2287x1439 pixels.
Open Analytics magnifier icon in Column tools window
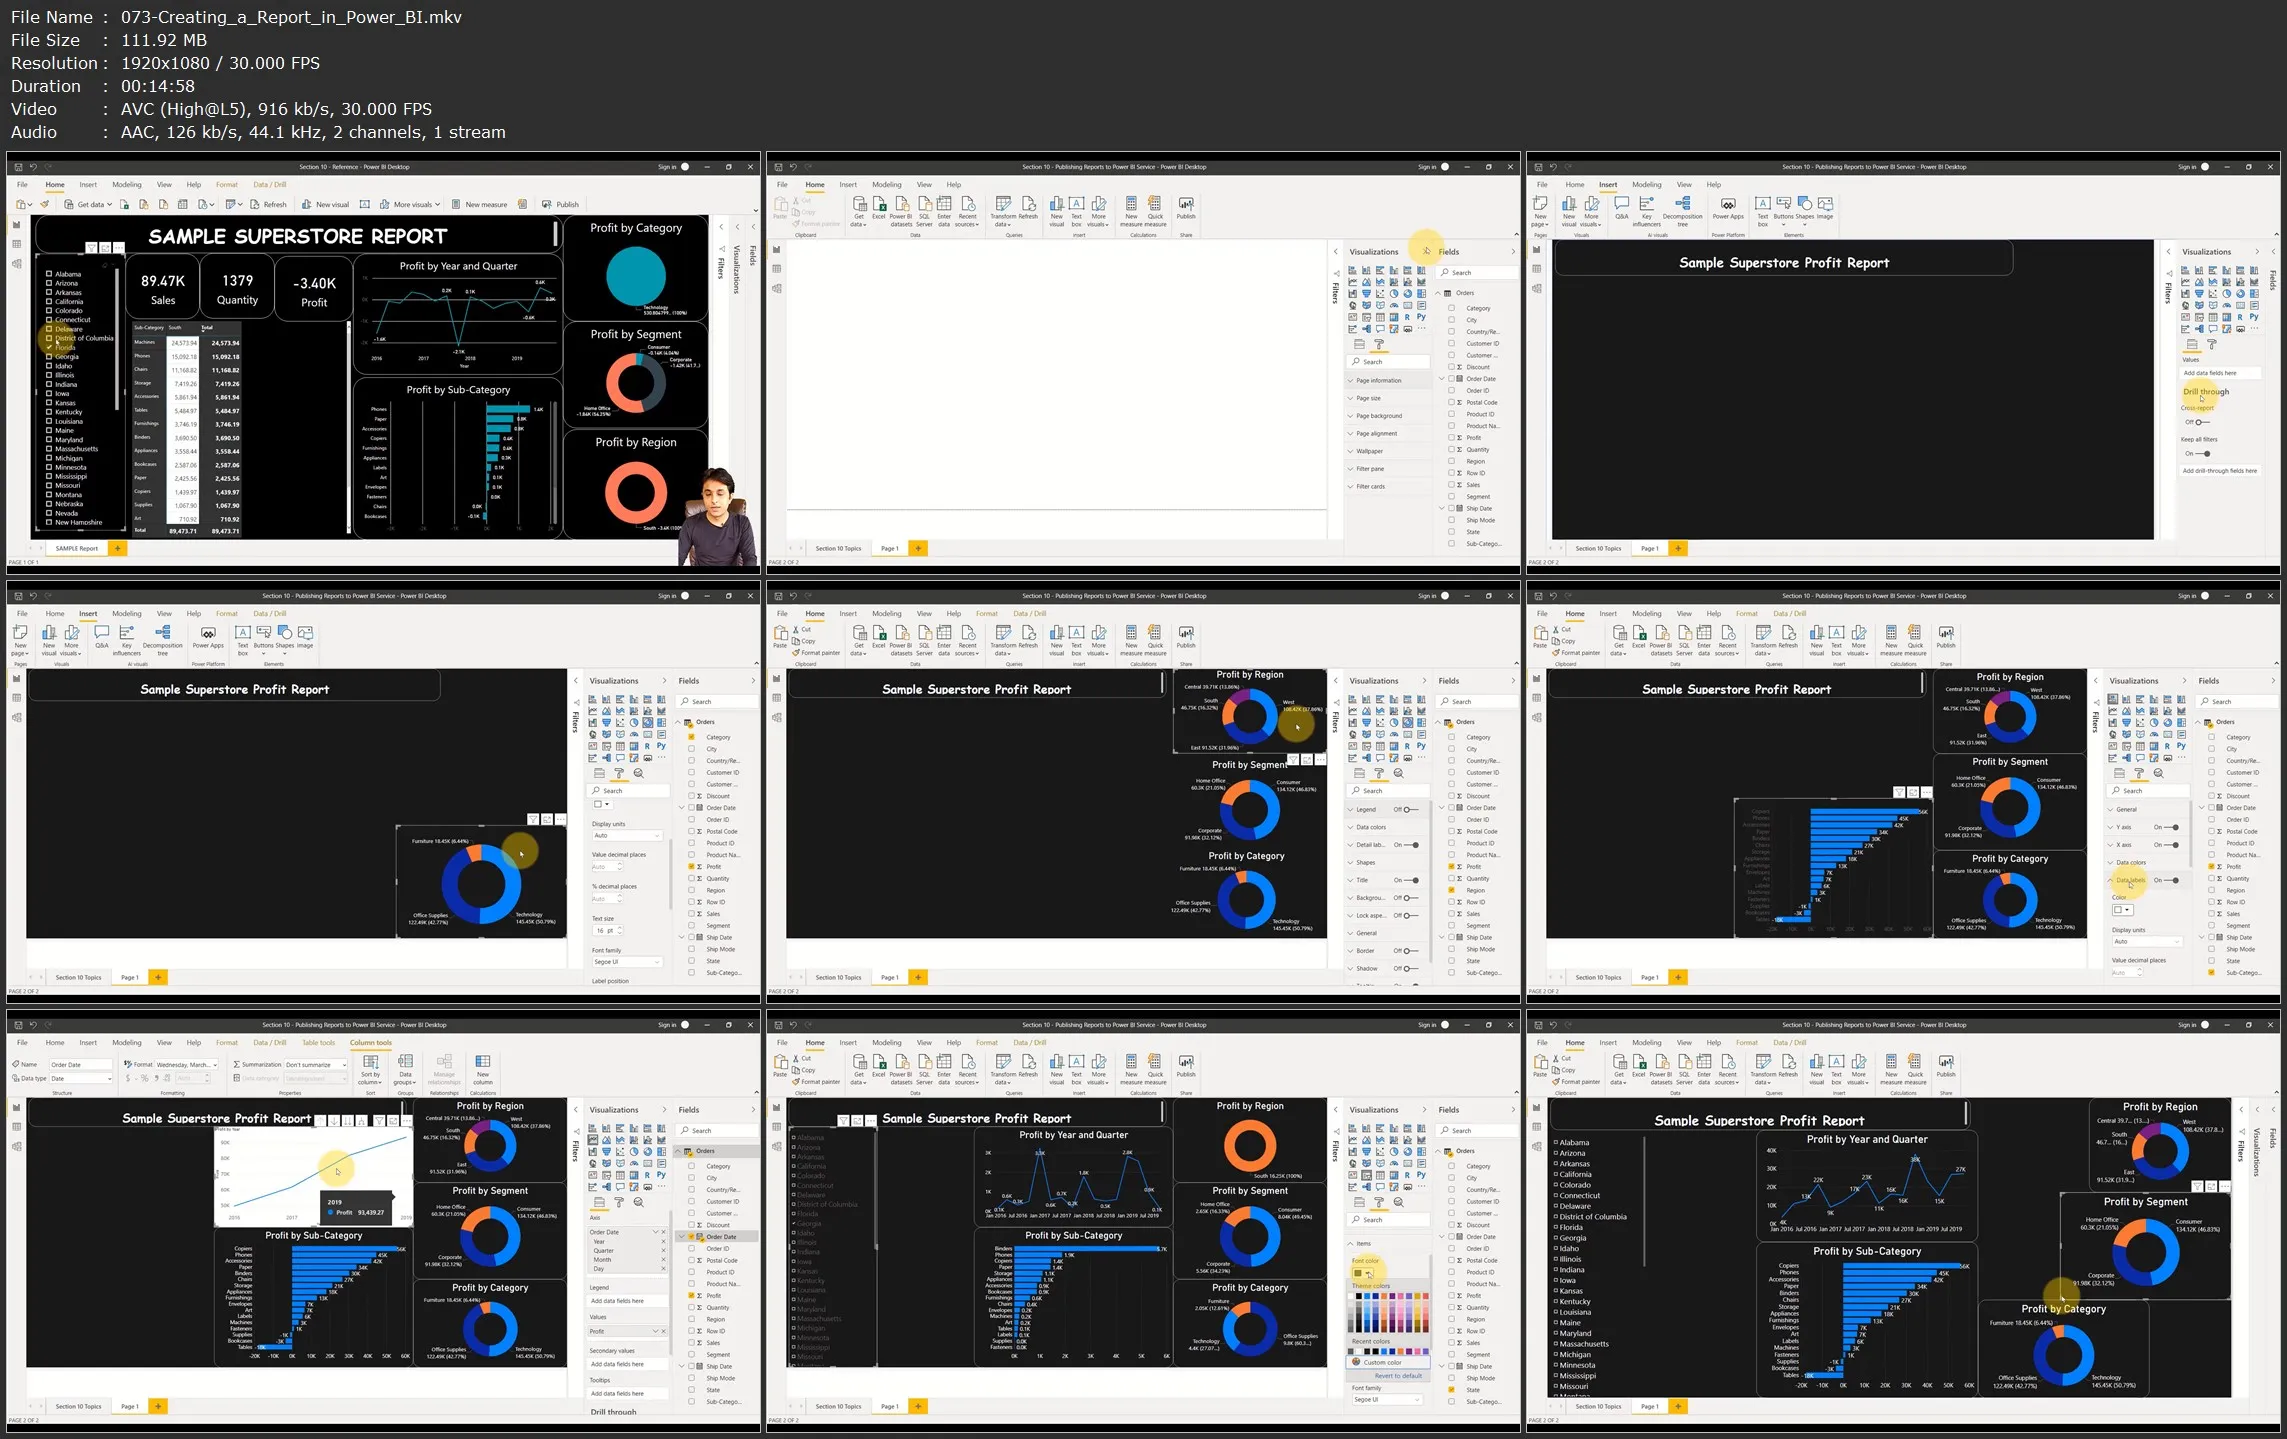click(x=639, y=1202)
